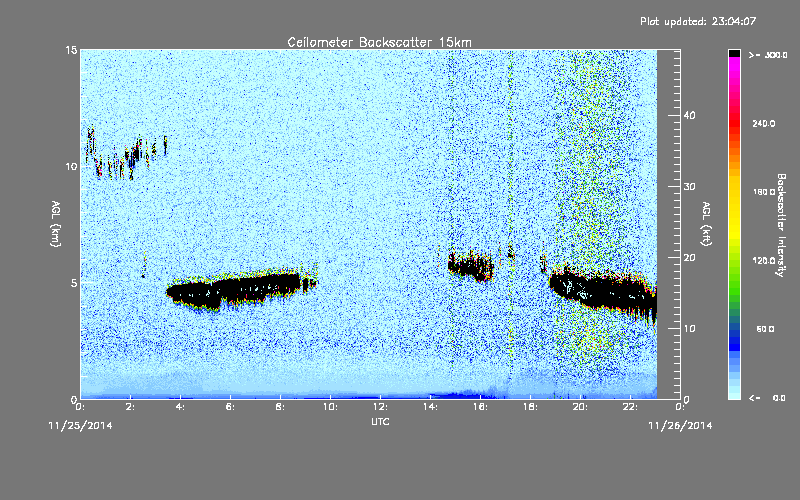
Task: Click the '14:' hour tick label
Action: click(430, 407)
